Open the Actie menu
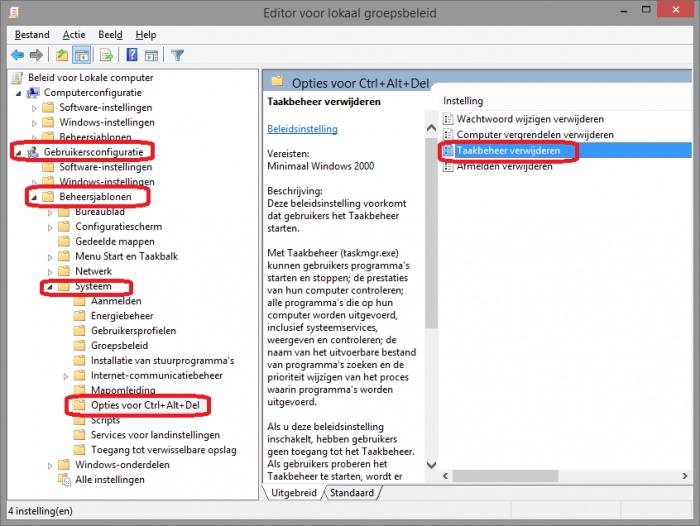 pos(74,35)
